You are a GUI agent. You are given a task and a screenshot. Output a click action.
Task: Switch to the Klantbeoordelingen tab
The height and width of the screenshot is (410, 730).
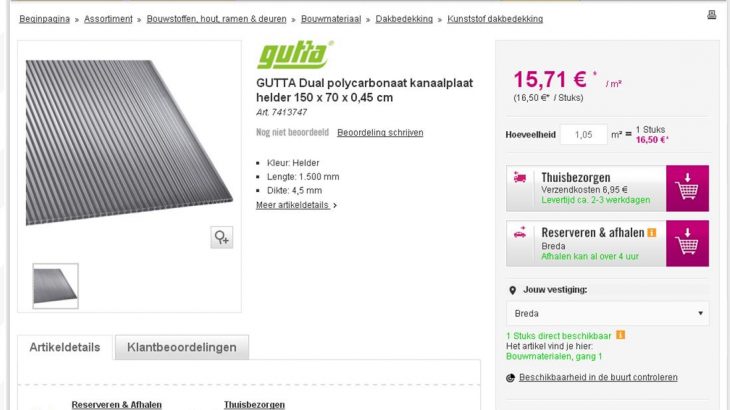(x=182, y=347)
